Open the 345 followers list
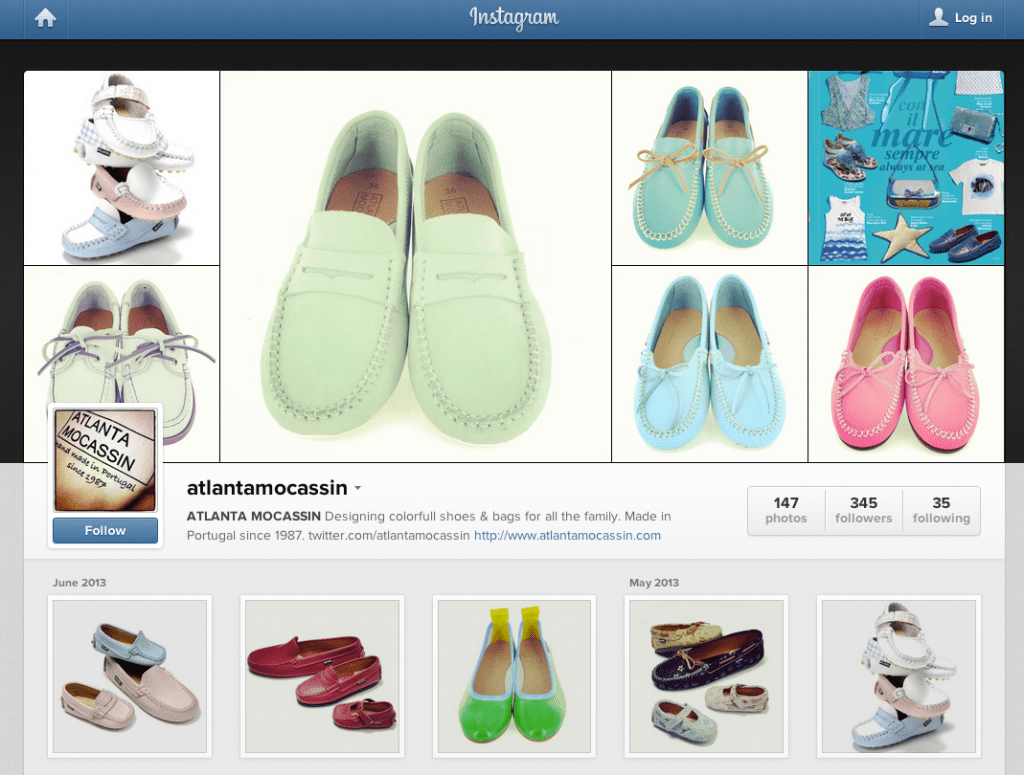Viewport: 1024px width, 775px height. click(863, 511)
